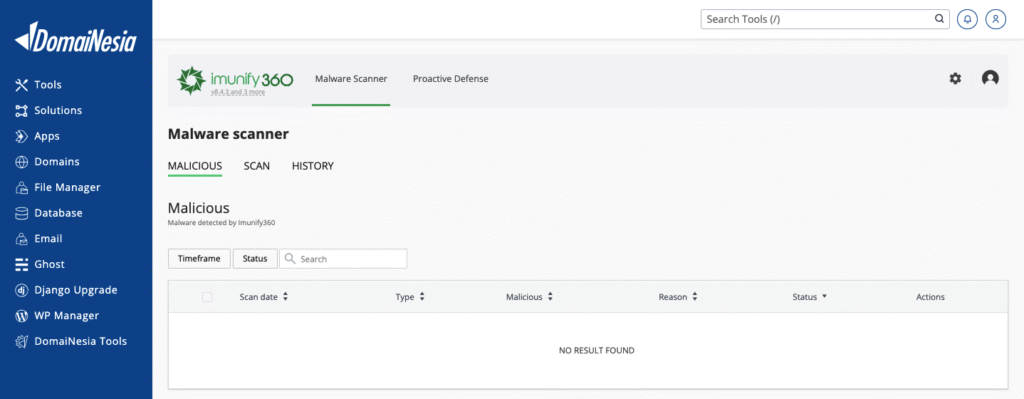The height and width of the screenshot is (399, 1024).
Task: Click the Imunify360 logo
Action: pos(235,80)
